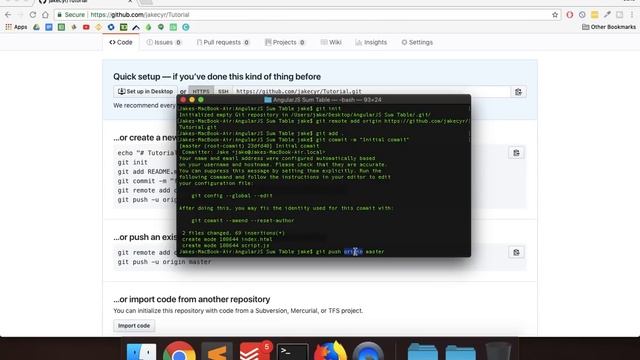
Task: Close the jakecyr/Tutorial browser tab
Action: [x=130, y=2]
